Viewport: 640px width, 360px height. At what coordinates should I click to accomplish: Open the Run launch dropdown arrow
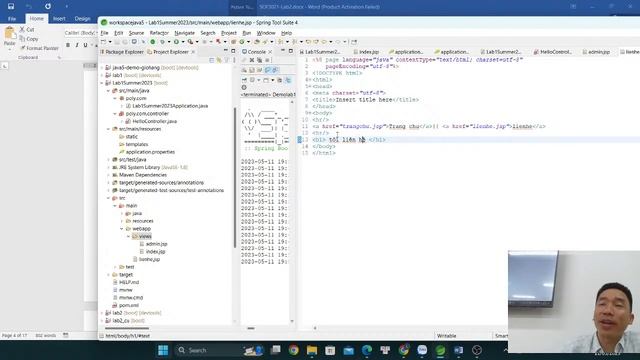coord(183,42)
